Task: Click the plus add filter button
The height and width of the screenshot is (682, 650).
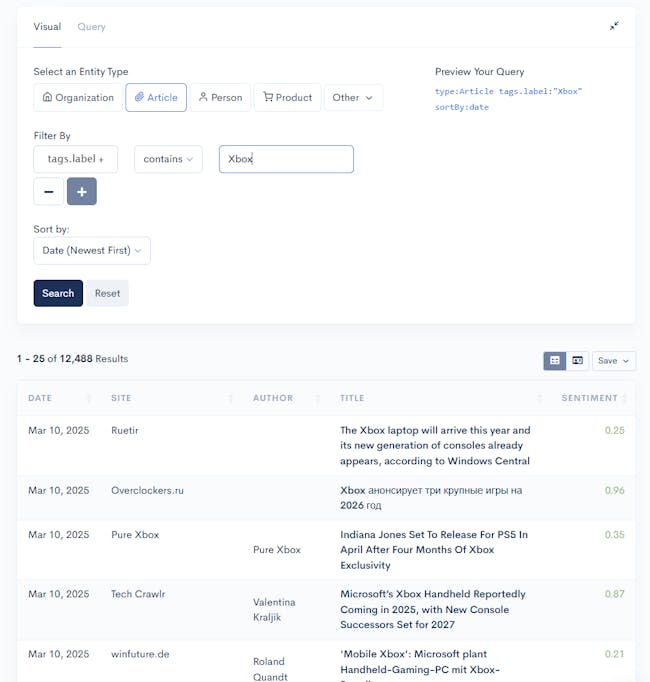Action: click(x=81, y=191)
